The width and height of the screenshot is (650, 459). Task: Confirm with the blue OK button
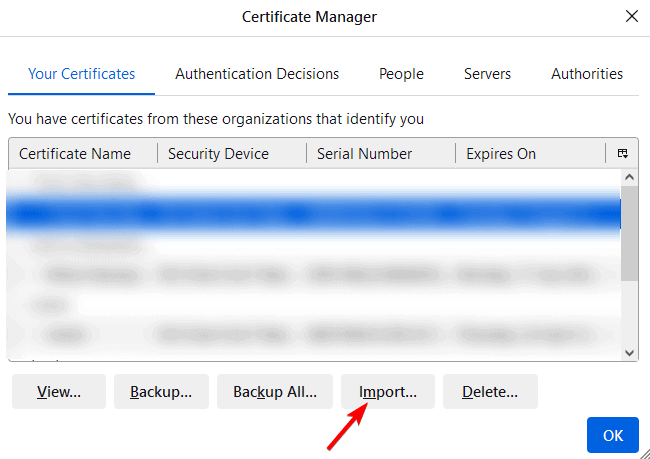tap(613, 436)
